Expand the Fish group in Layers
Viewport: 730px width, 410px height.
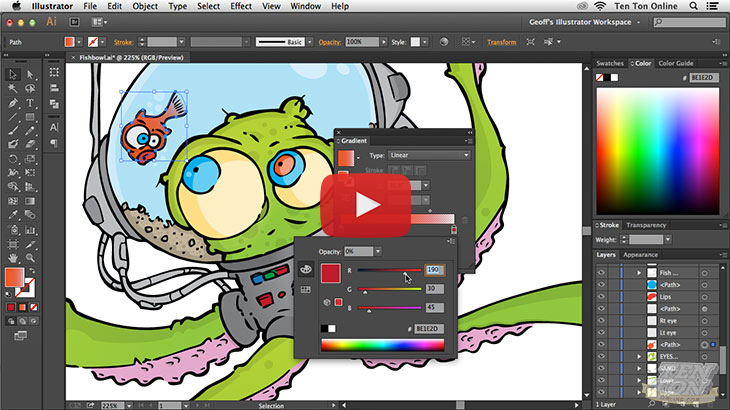(639, 273)
